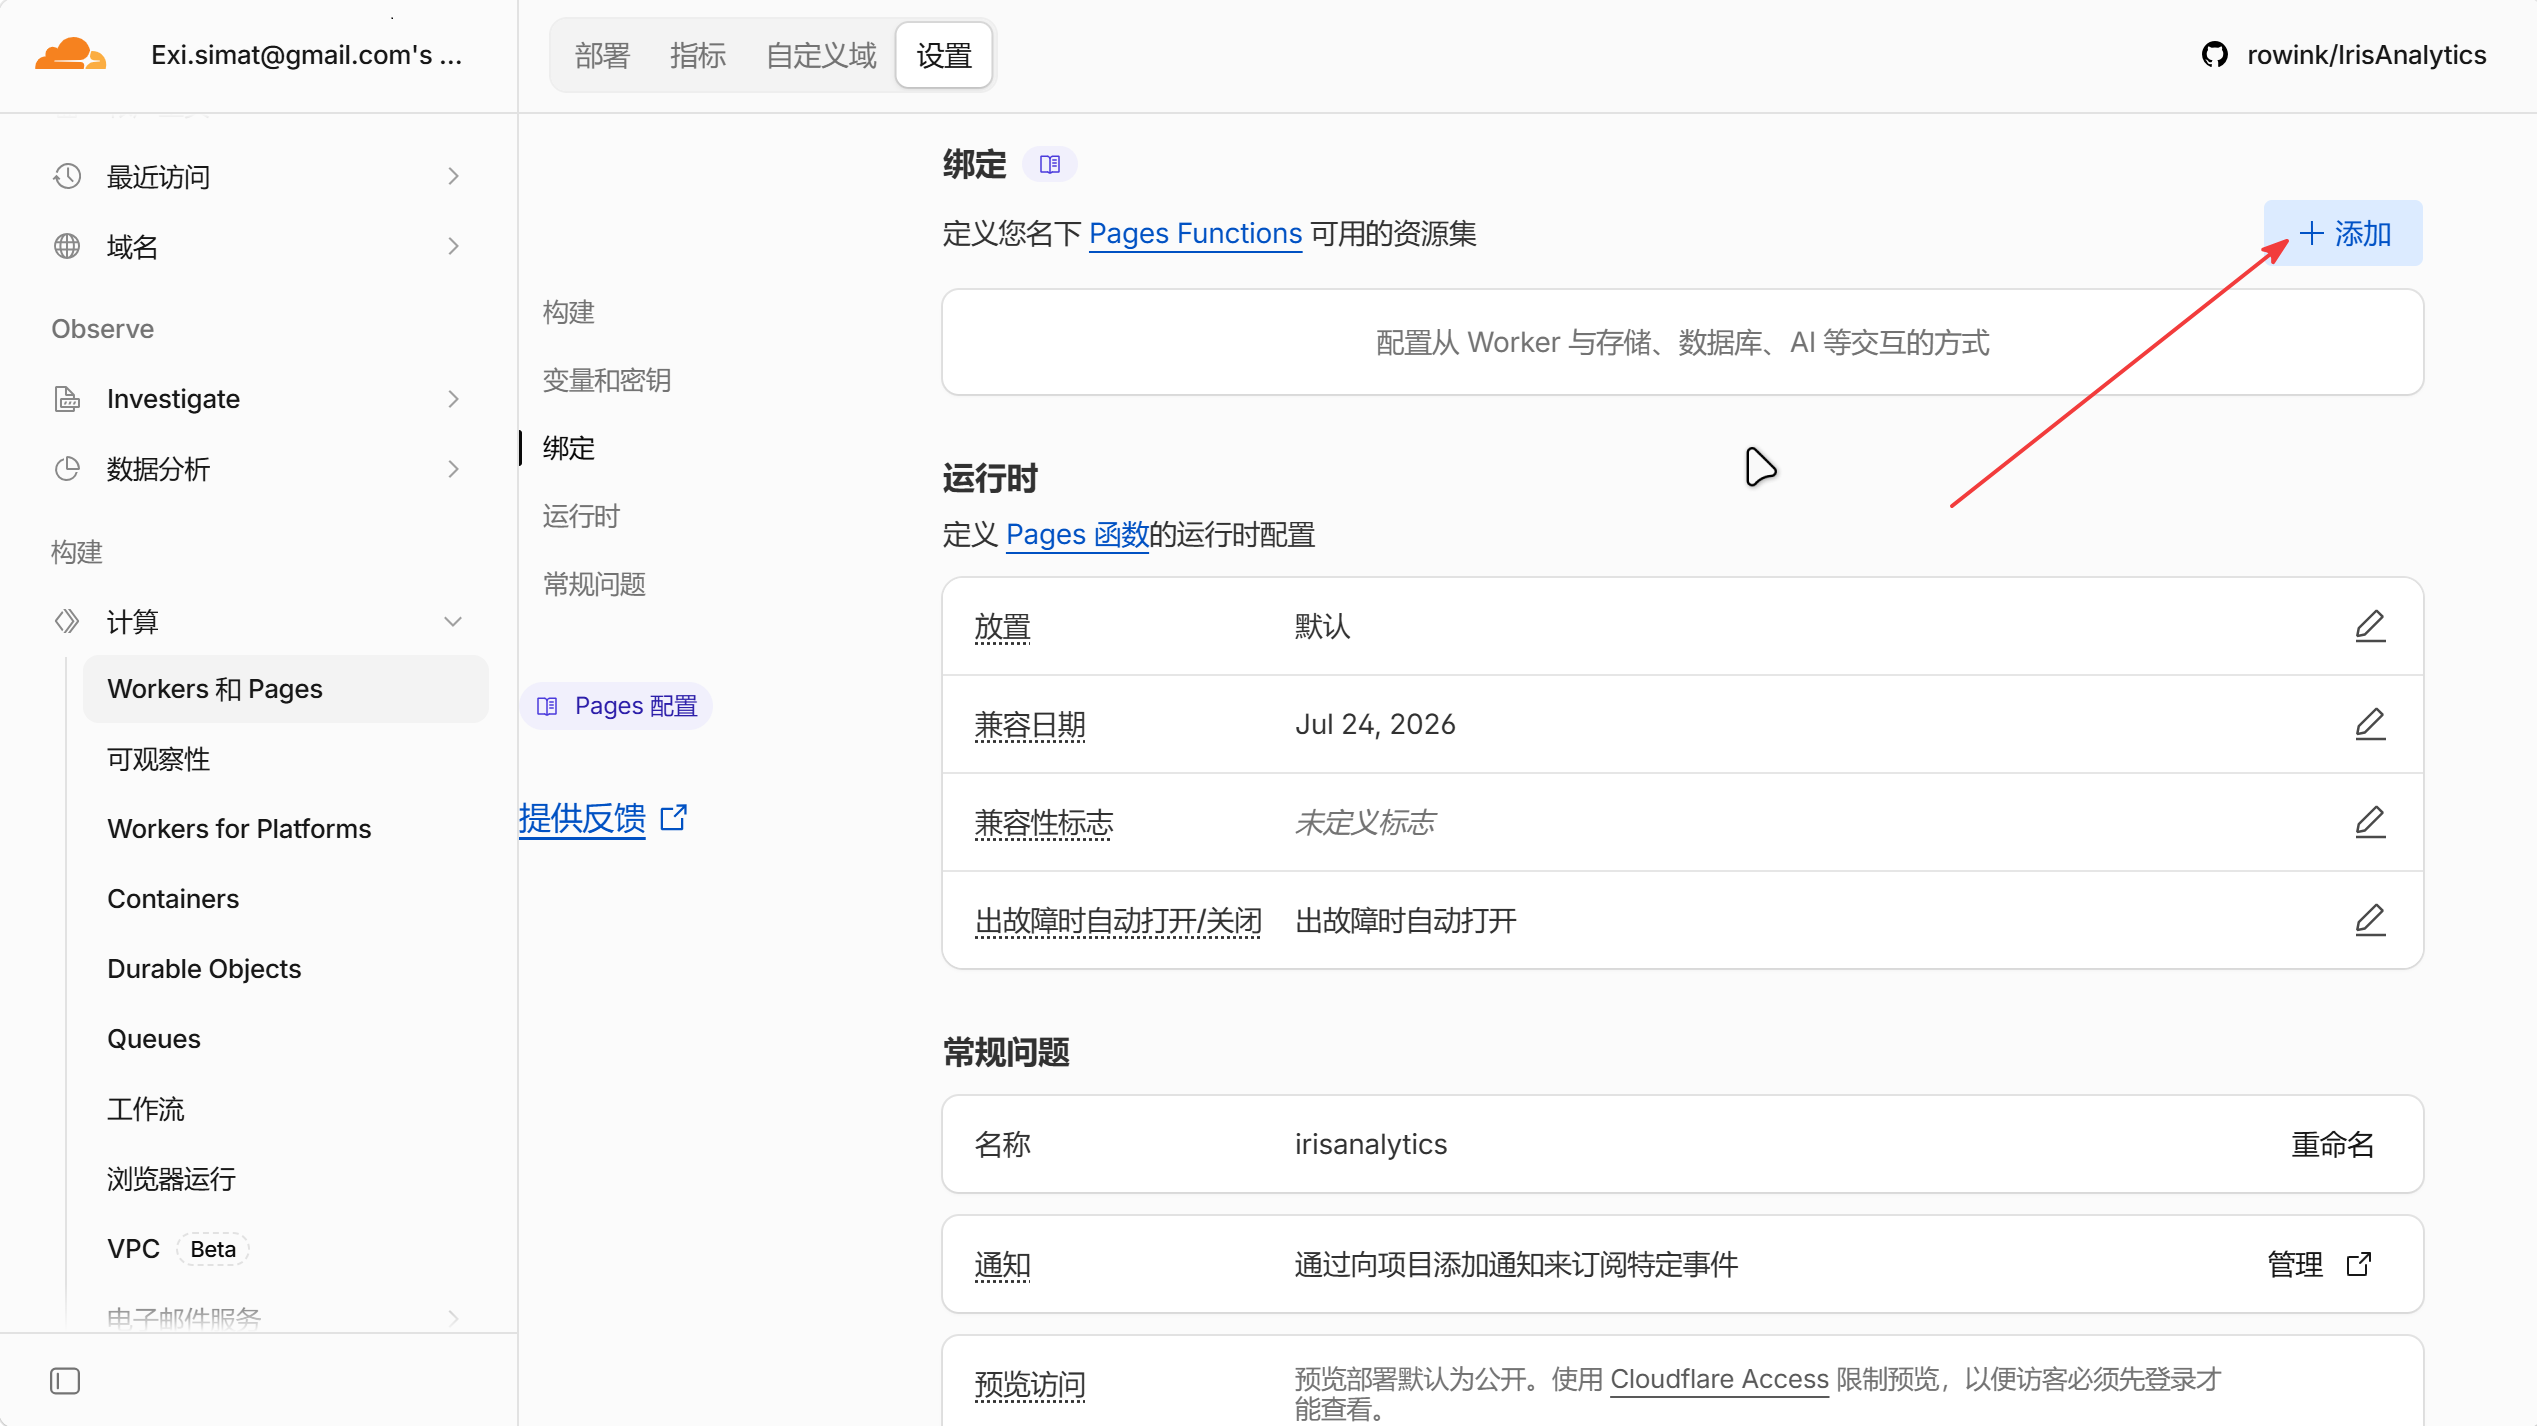The width and height of the screenshot is (2537, 1426).
Task: Switch to the 自定义域 tab
Action: tap(821, 55)
